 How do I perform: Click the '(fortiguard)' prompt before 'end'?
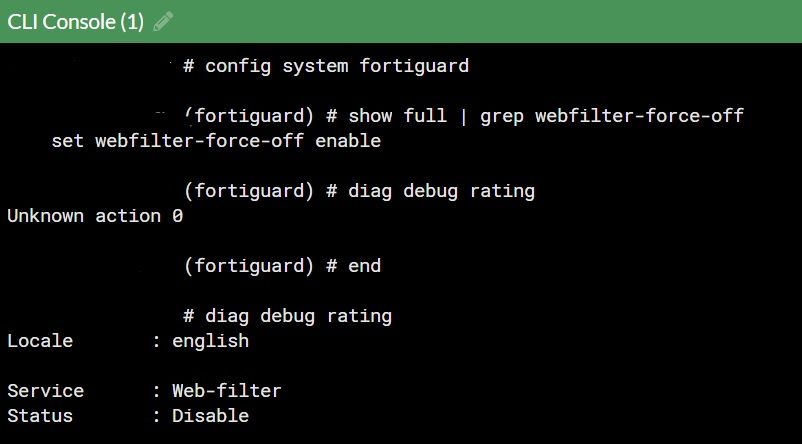[x=249, y=266]
